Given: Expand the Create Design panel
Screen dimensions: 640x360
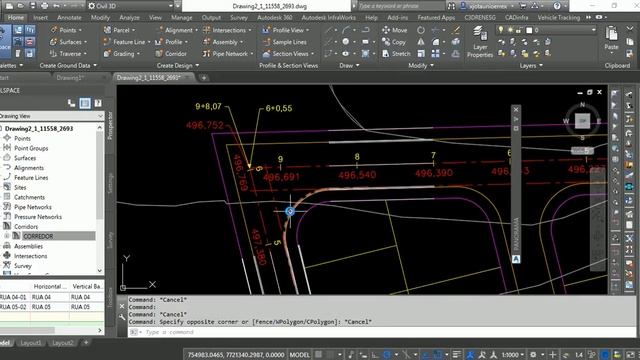Looking at the screenshot, I should (x=178, y=65).
